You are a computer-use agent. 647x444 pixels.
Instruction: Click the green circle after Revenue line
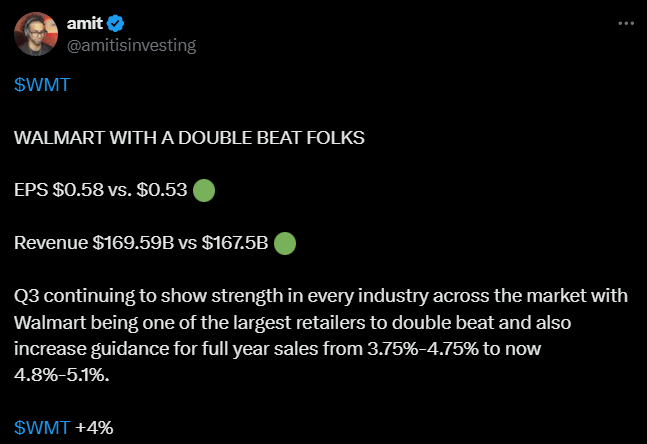(x=285, y=243)
